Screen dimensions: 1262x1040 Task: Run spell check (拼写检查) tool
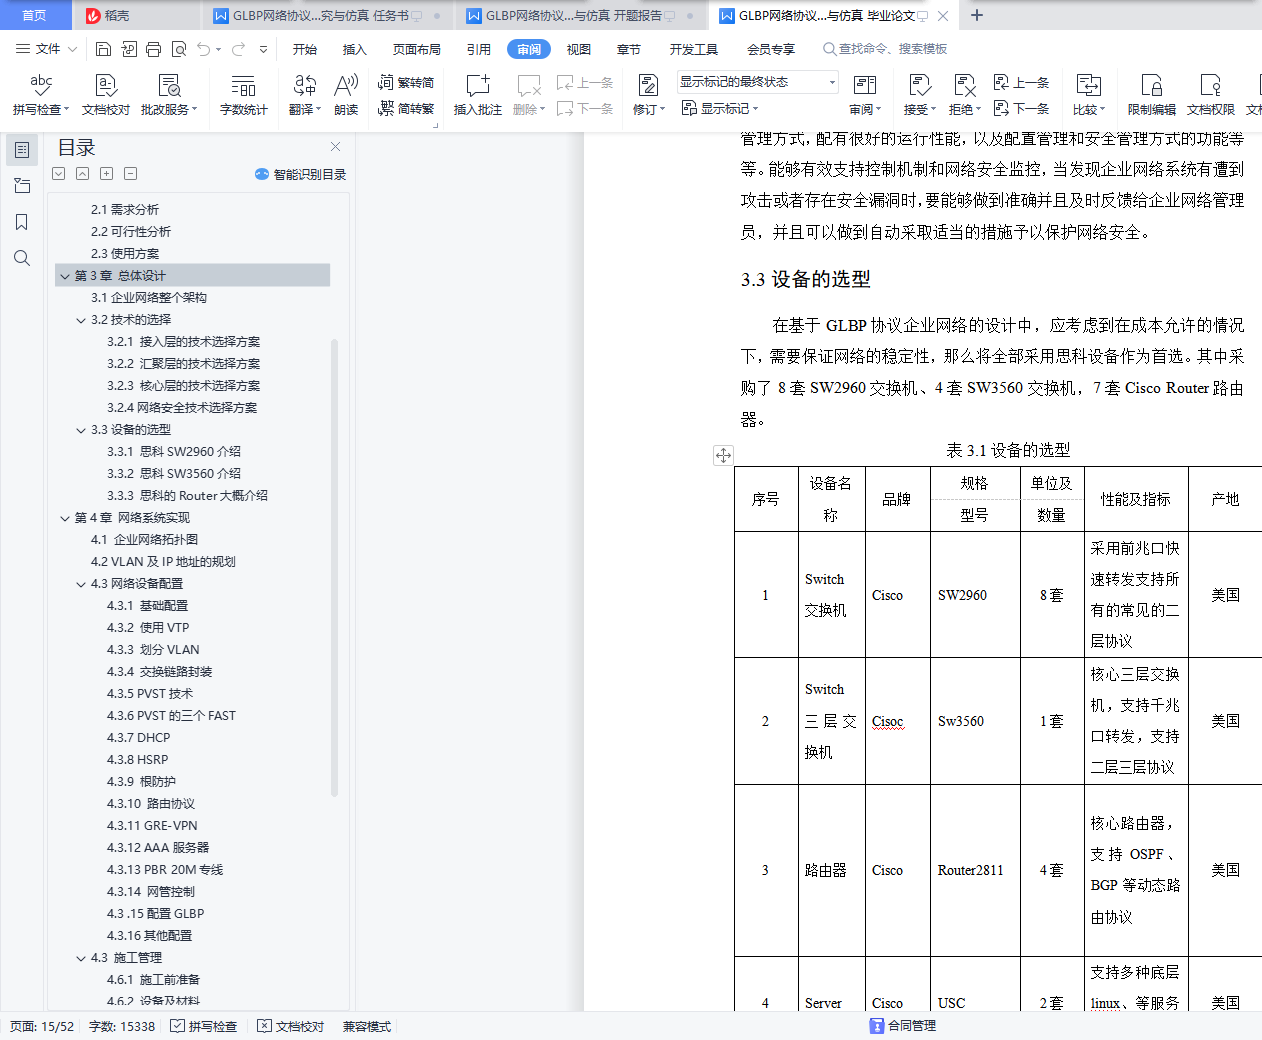(41, 95)
